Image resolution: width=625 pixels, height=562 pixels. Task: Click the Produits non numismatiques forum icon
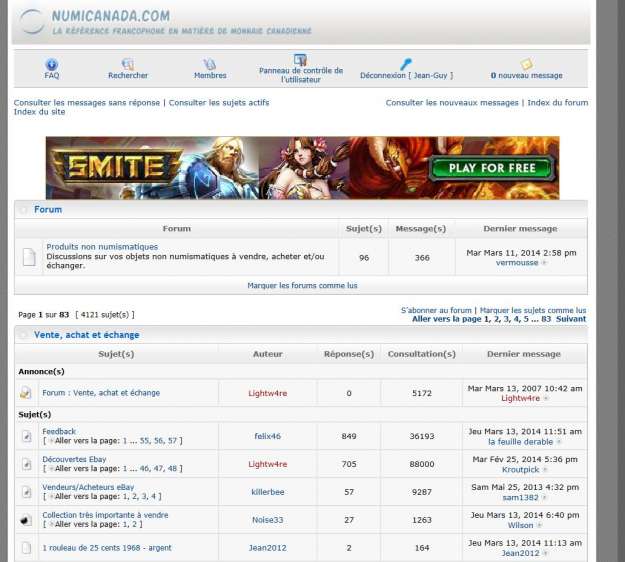coord(29,257)
